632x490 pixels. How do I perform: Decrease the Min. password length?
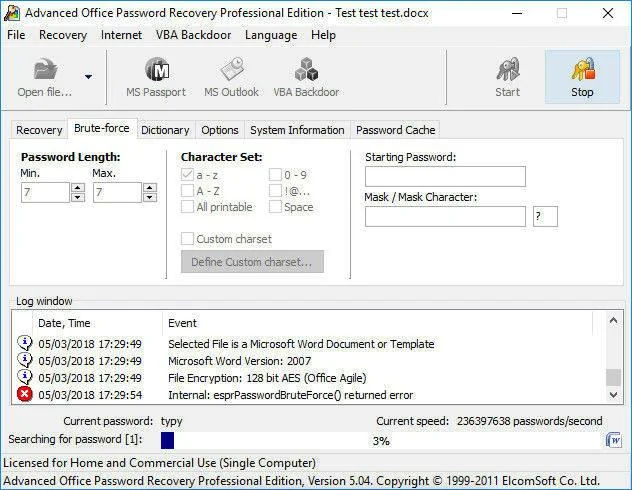(x=78, y=197)
